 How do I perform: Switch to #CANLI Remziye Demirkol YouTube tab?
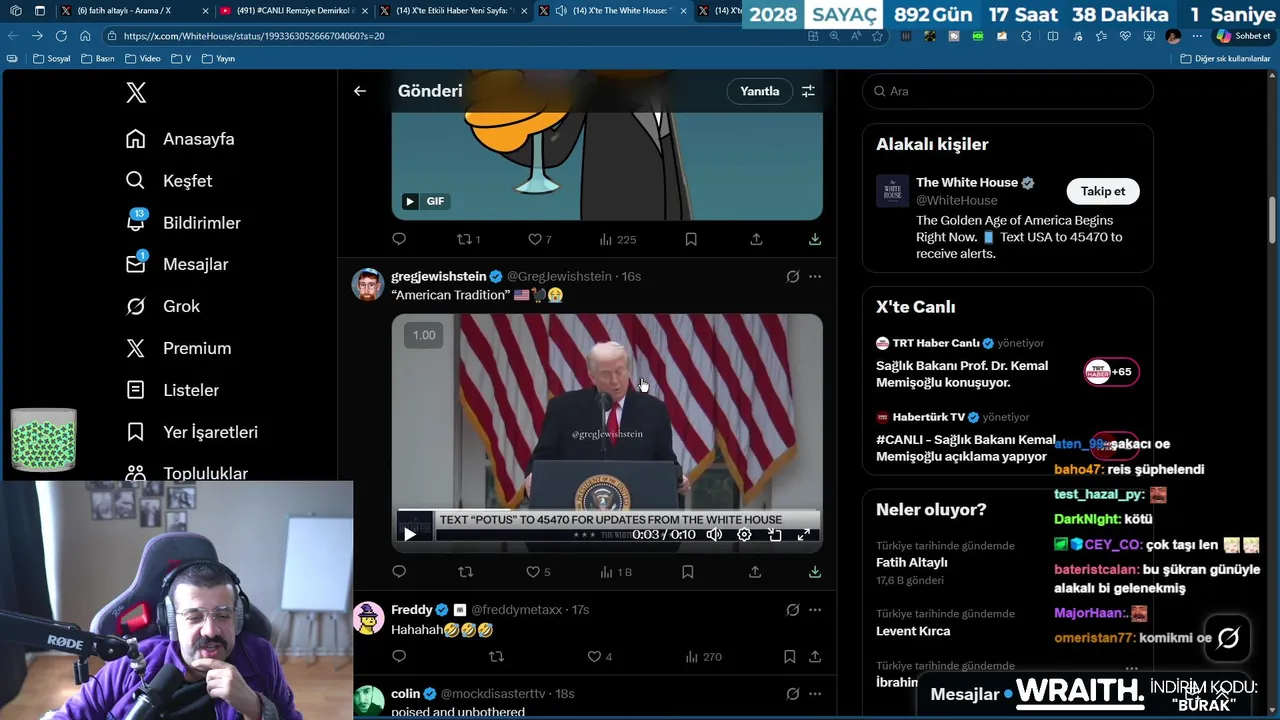point(292,10)
